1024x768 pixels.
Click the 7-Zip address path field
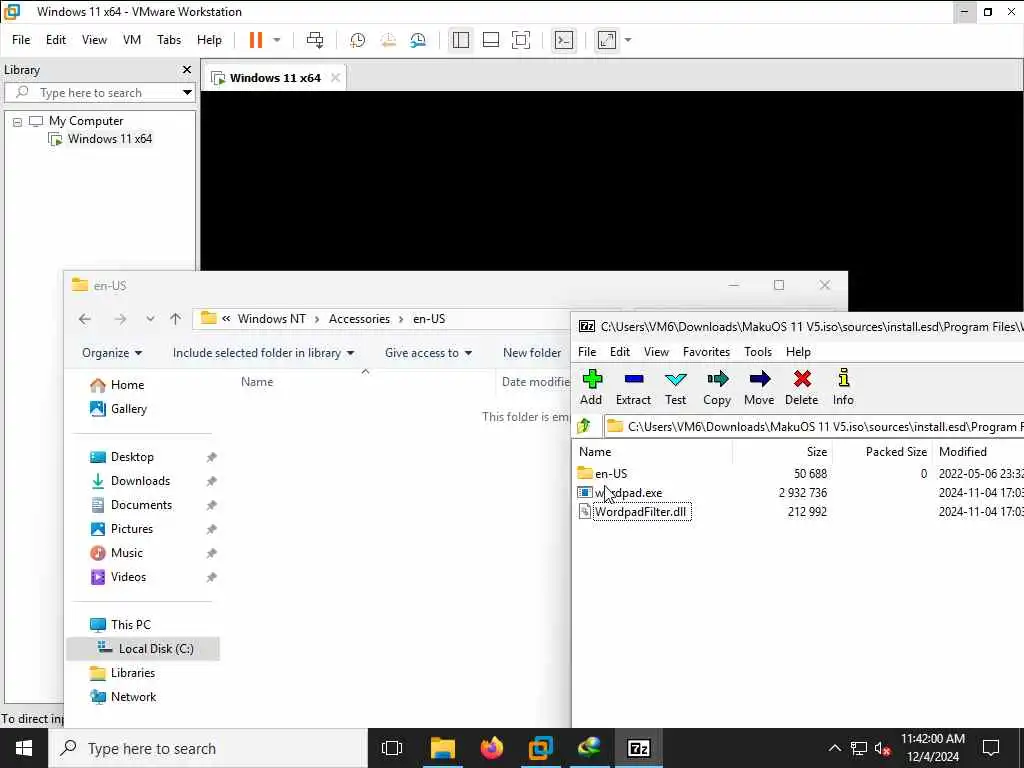tap(813, 426)
